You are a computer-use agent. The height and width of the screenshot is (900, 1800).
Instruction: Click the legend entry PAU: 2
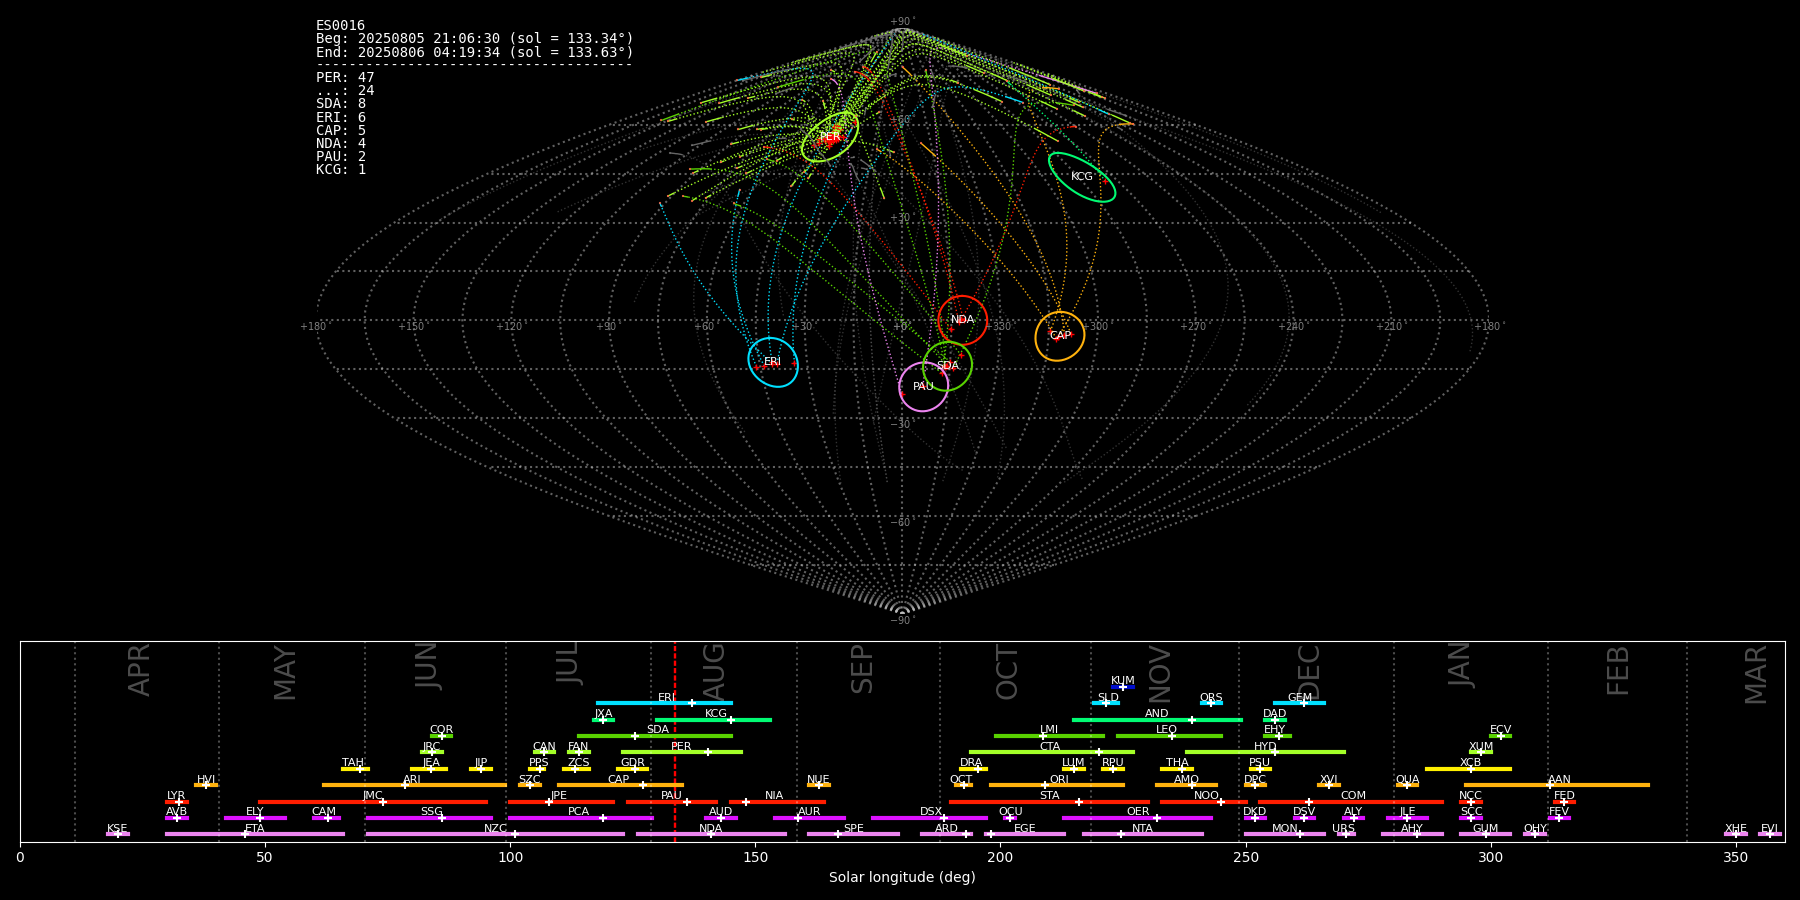coord(341,156)
